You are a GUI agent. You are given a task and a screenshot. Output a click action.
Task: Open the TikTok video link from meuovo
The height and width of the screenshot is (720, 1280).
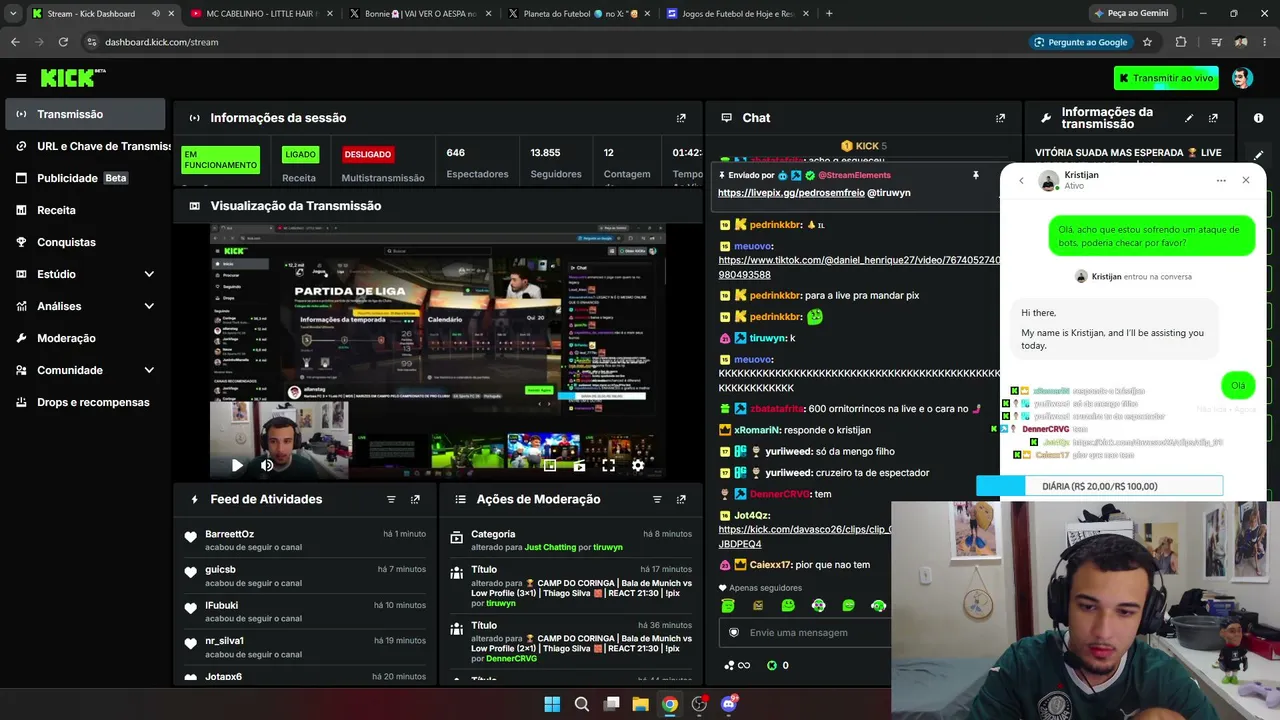[x=858, y=267]
